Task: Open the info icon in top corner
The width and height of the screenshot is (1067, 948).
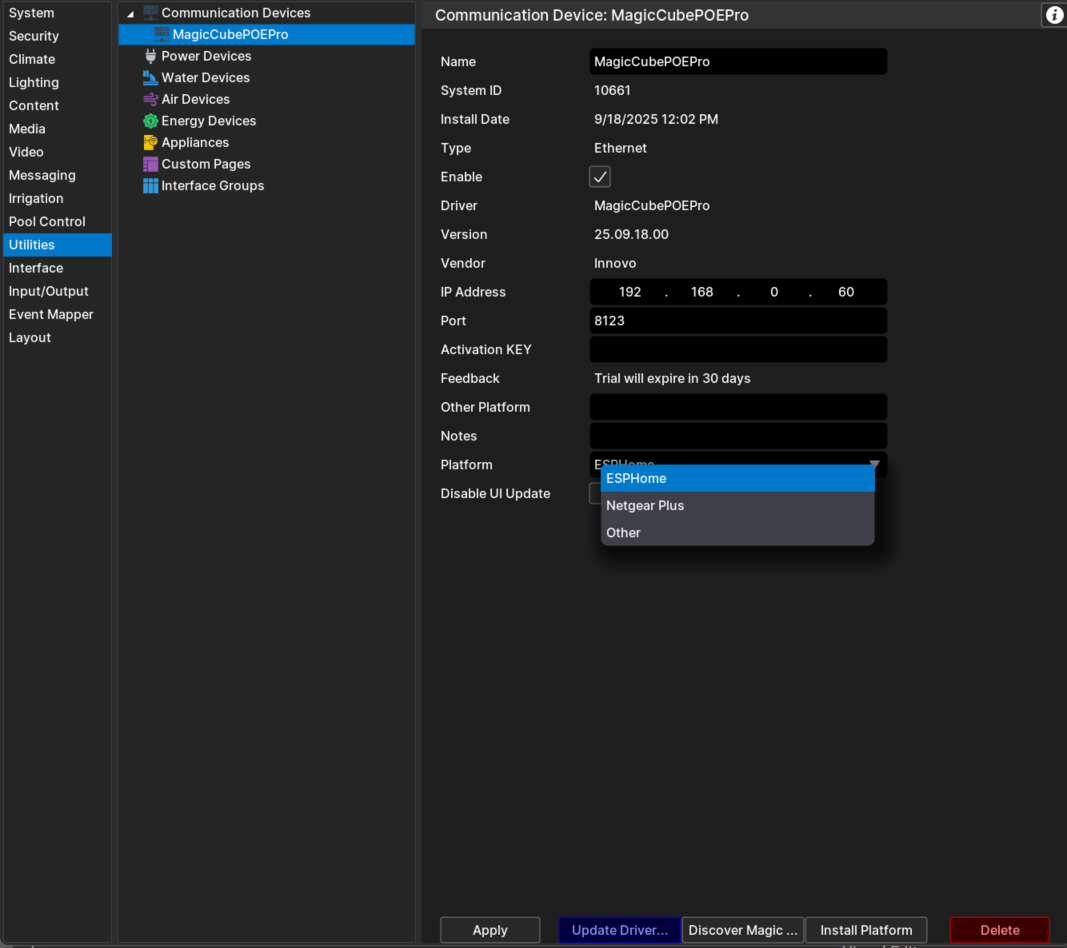Action: tap(1054, 15)
